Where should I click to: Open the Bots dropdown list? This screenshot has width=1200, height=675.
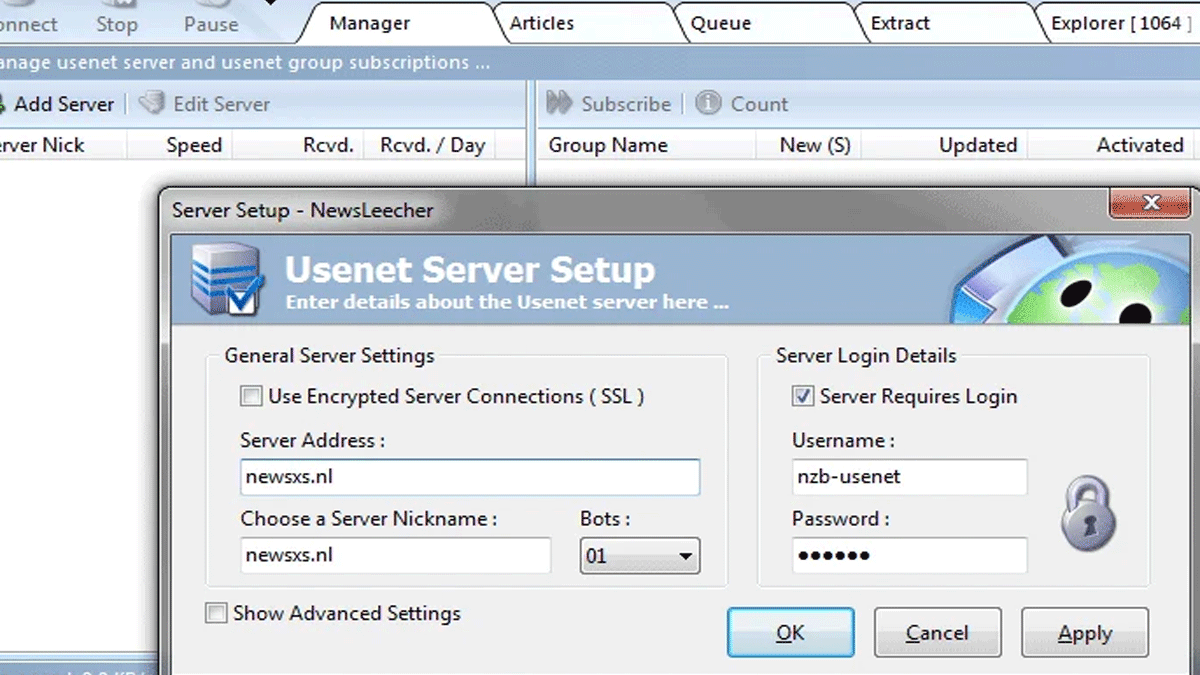[x=685, y=556]
